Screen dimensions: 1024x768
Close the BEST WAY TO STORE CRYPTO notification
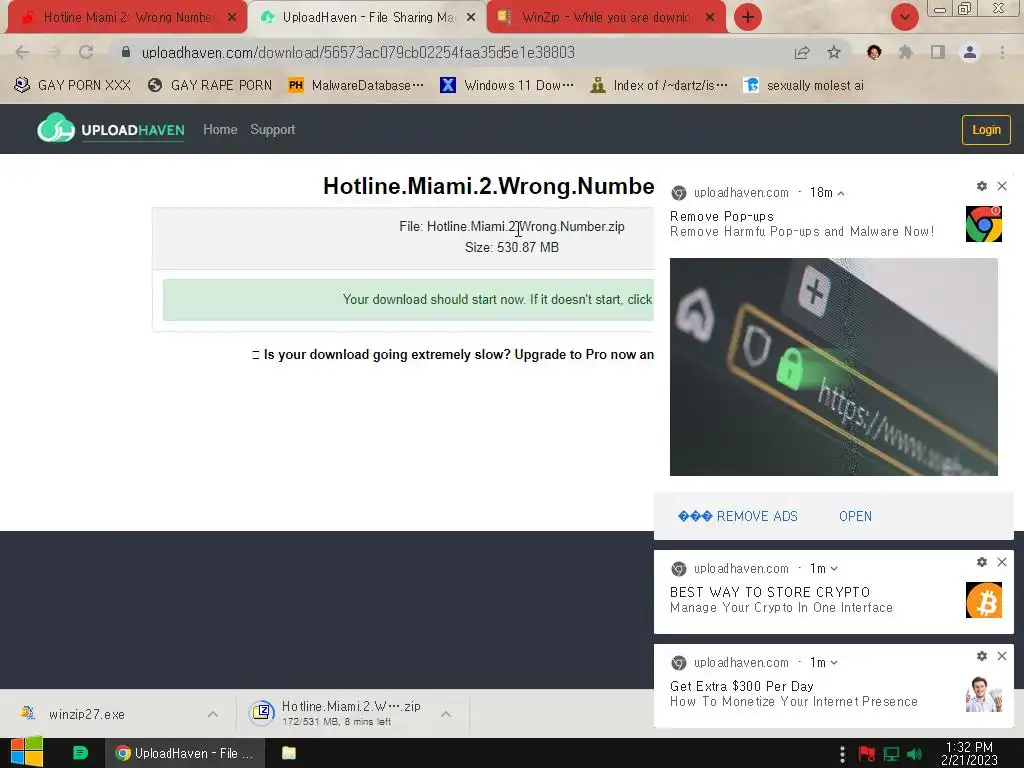tap(1002, 562)
